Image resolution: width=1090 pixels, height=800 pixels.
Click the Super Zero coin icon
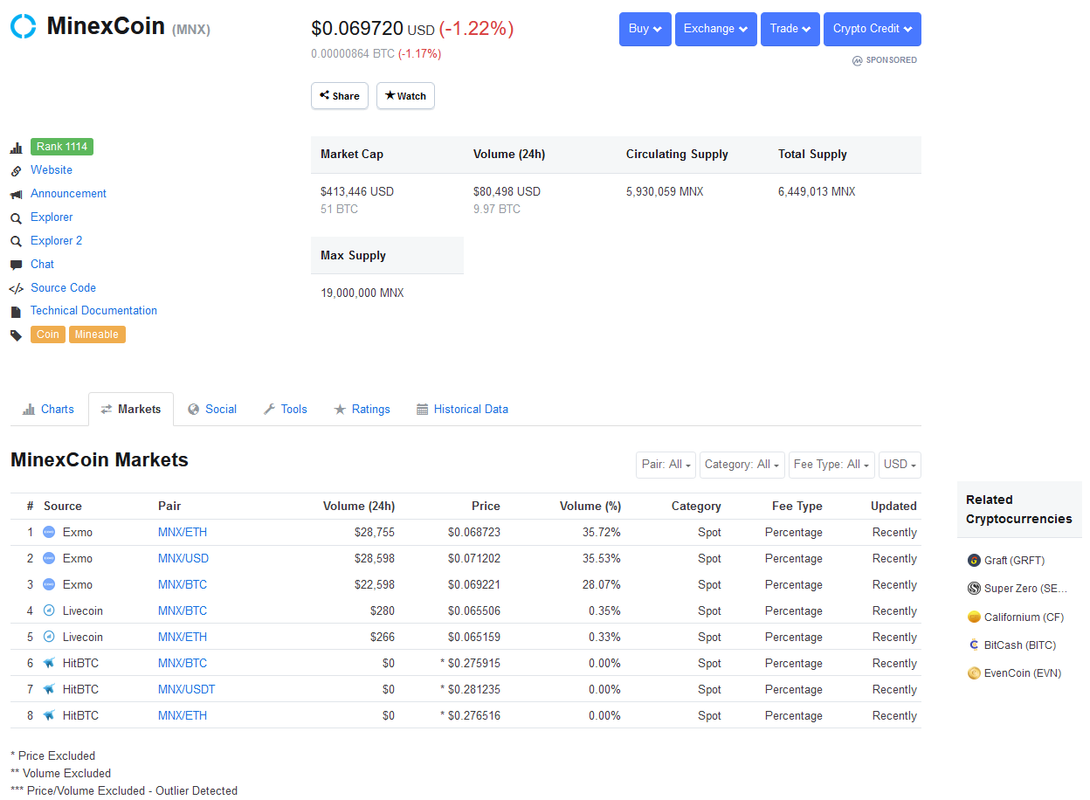pos(974,589)
